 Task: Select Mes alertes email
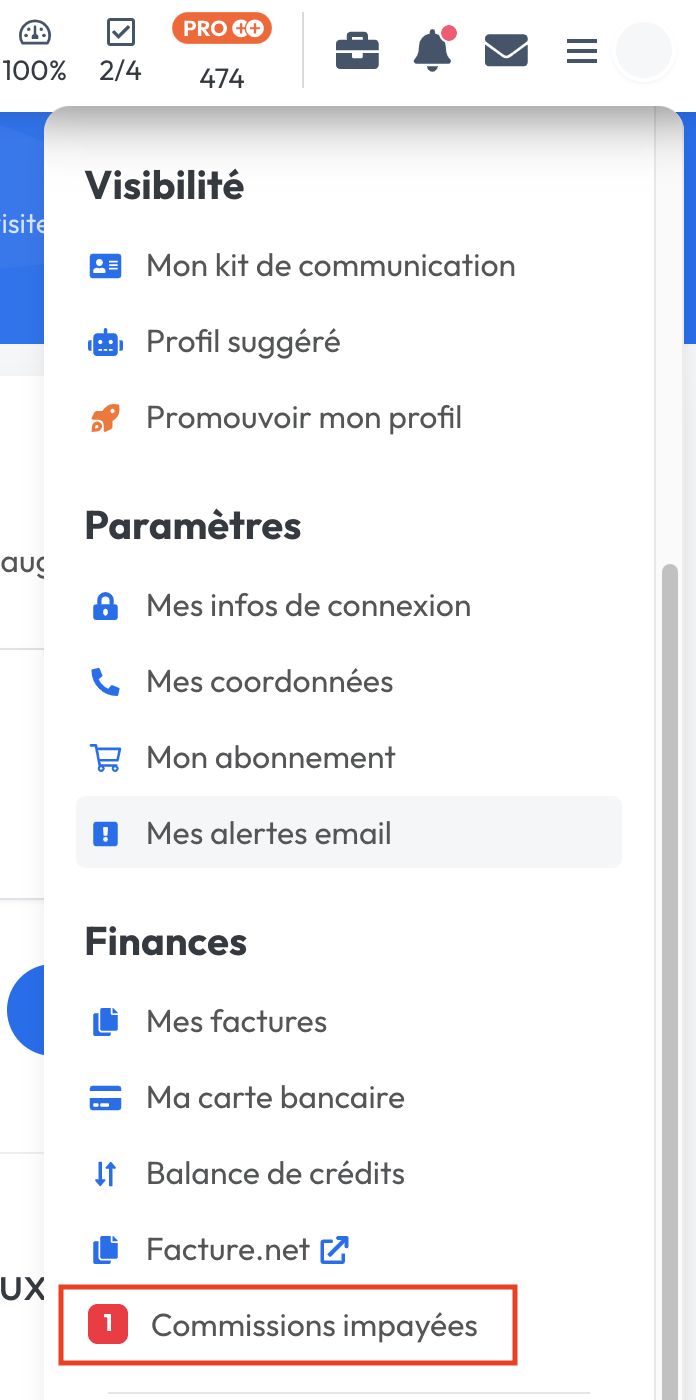click(x=268, y=834)
